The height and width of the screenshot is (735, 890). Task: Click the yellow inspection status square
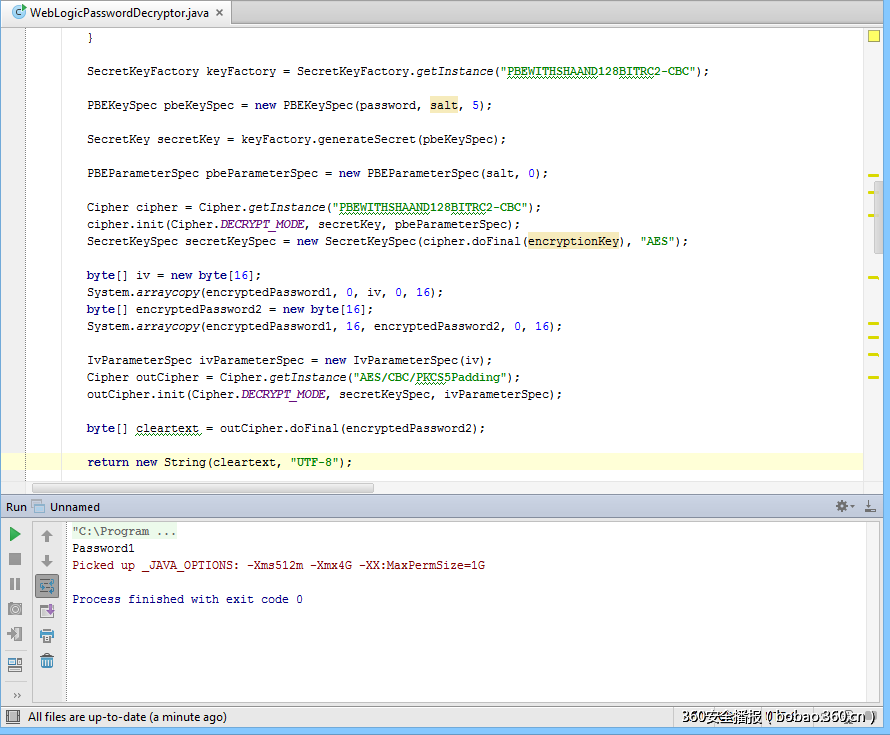point(874,36)
